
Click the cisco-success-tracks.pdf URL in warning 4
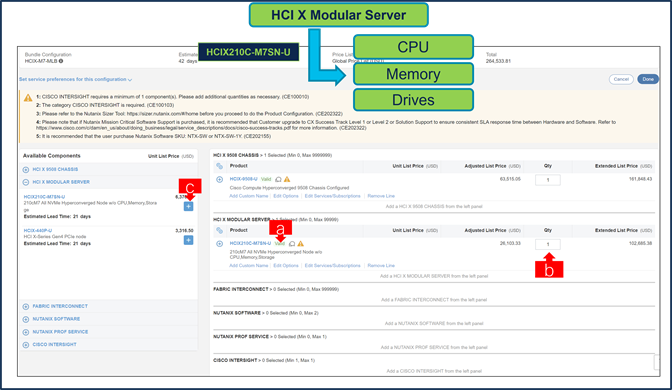click(x=163, y=128)
